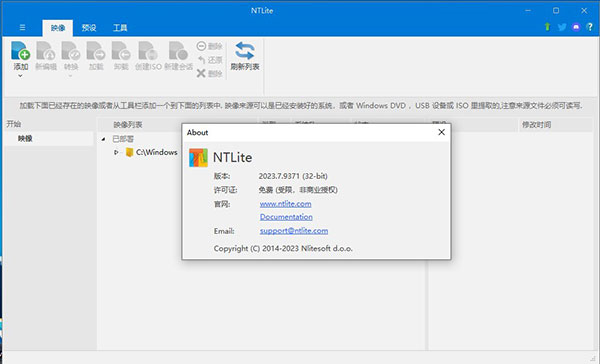Click the 还原 (Restore) arrow item

[x=210, y=60]
